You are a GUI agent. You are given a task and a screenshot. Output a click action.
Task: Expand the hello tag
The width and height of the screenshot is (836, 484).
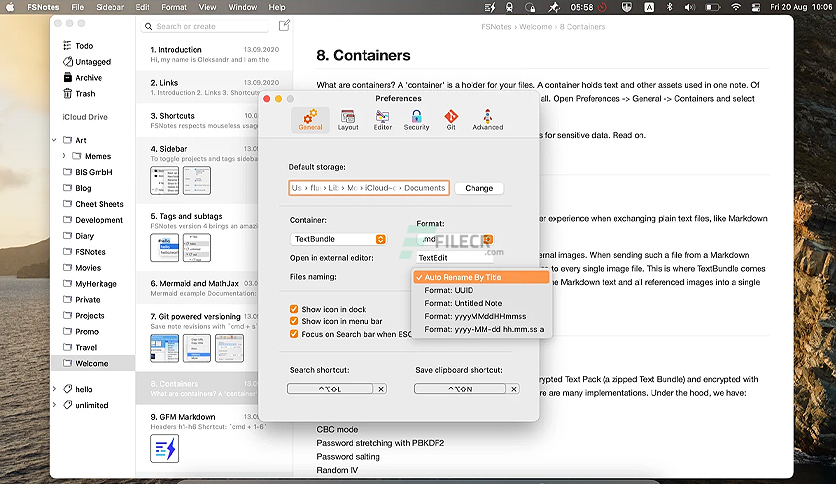click(x=54, y=389)
